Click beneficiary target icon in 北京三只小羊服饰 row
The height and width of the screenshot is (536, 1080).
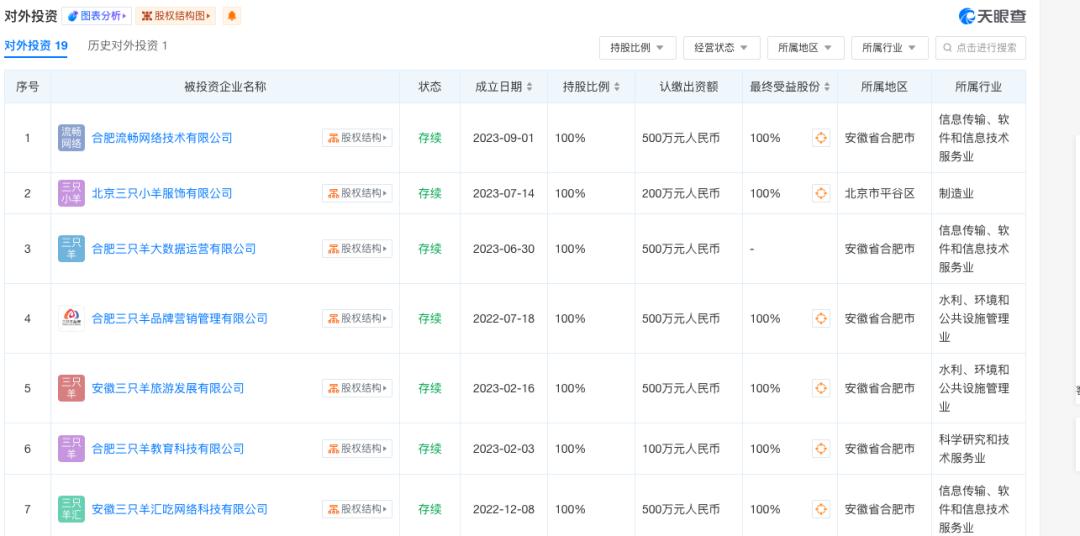click(821, 194)
